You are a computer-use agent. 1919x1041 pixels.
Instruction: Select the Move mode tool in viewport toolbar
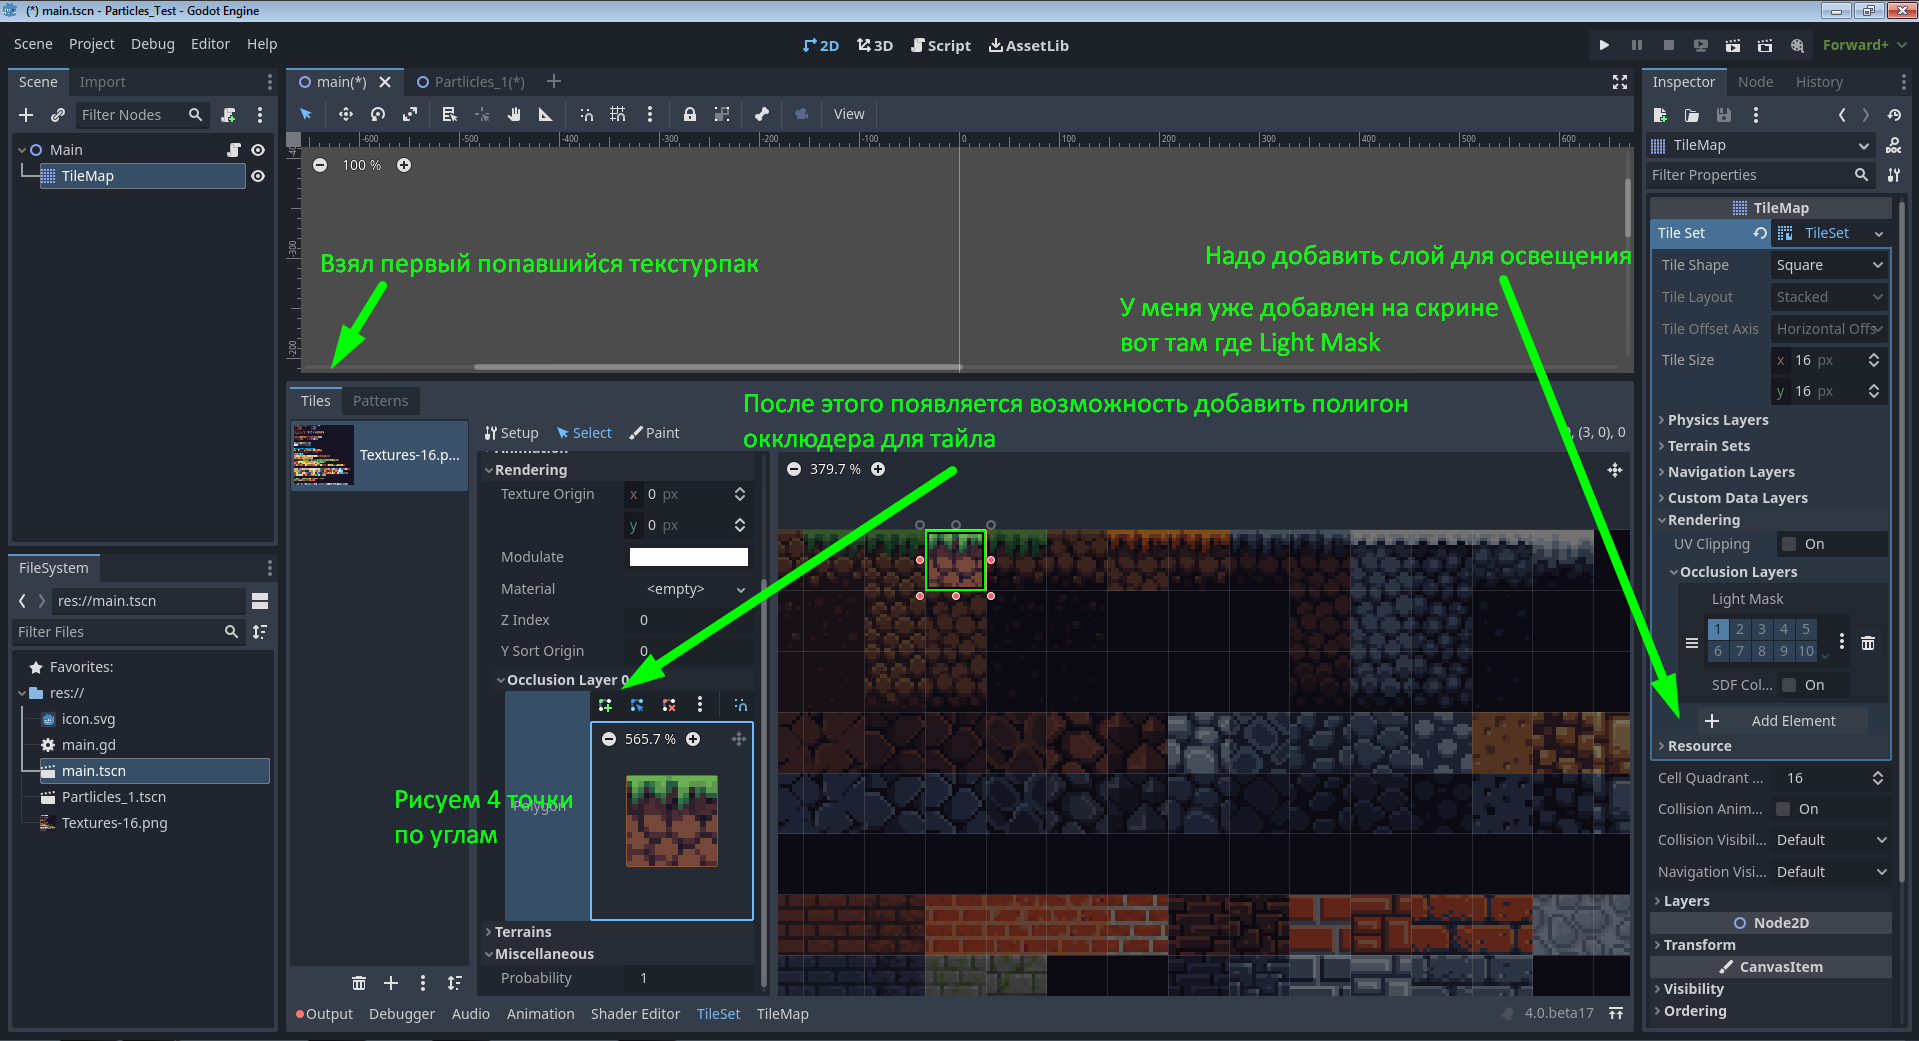tap(345, 114)
